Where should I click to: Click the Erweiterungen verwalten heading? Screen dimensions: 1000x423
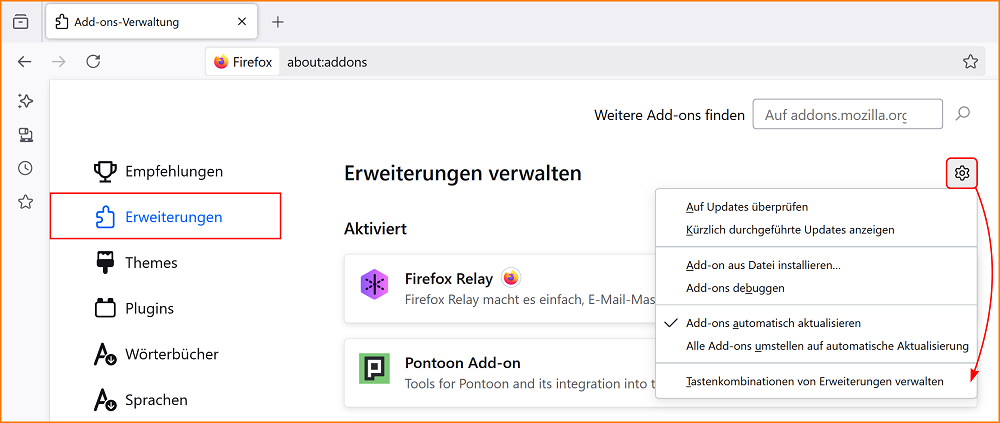[x=463, y=173]
